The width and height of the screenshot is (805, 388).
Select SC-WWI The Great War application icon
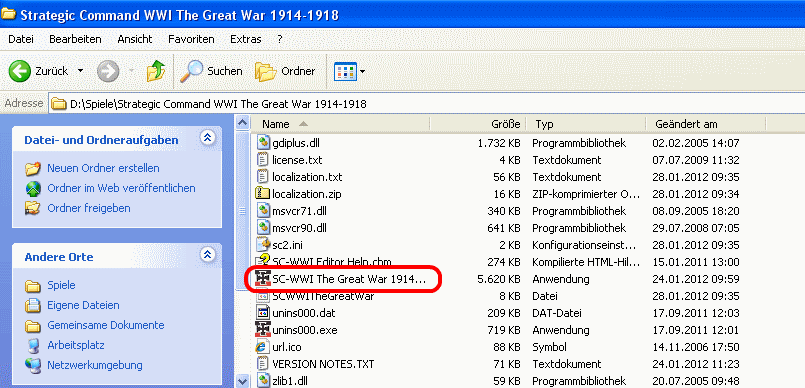[263, 279]
